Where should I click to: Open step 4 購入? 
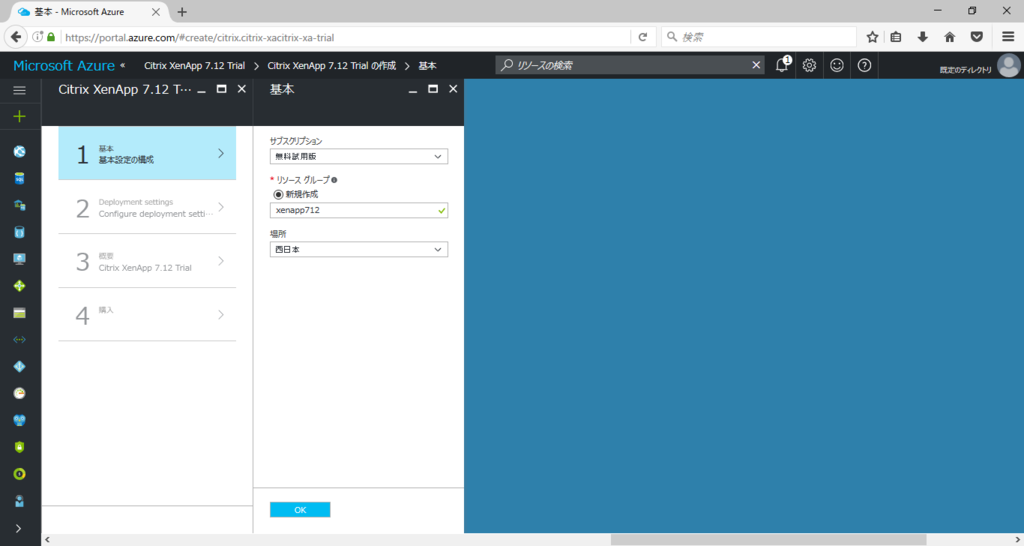click(x=147, y=315)
